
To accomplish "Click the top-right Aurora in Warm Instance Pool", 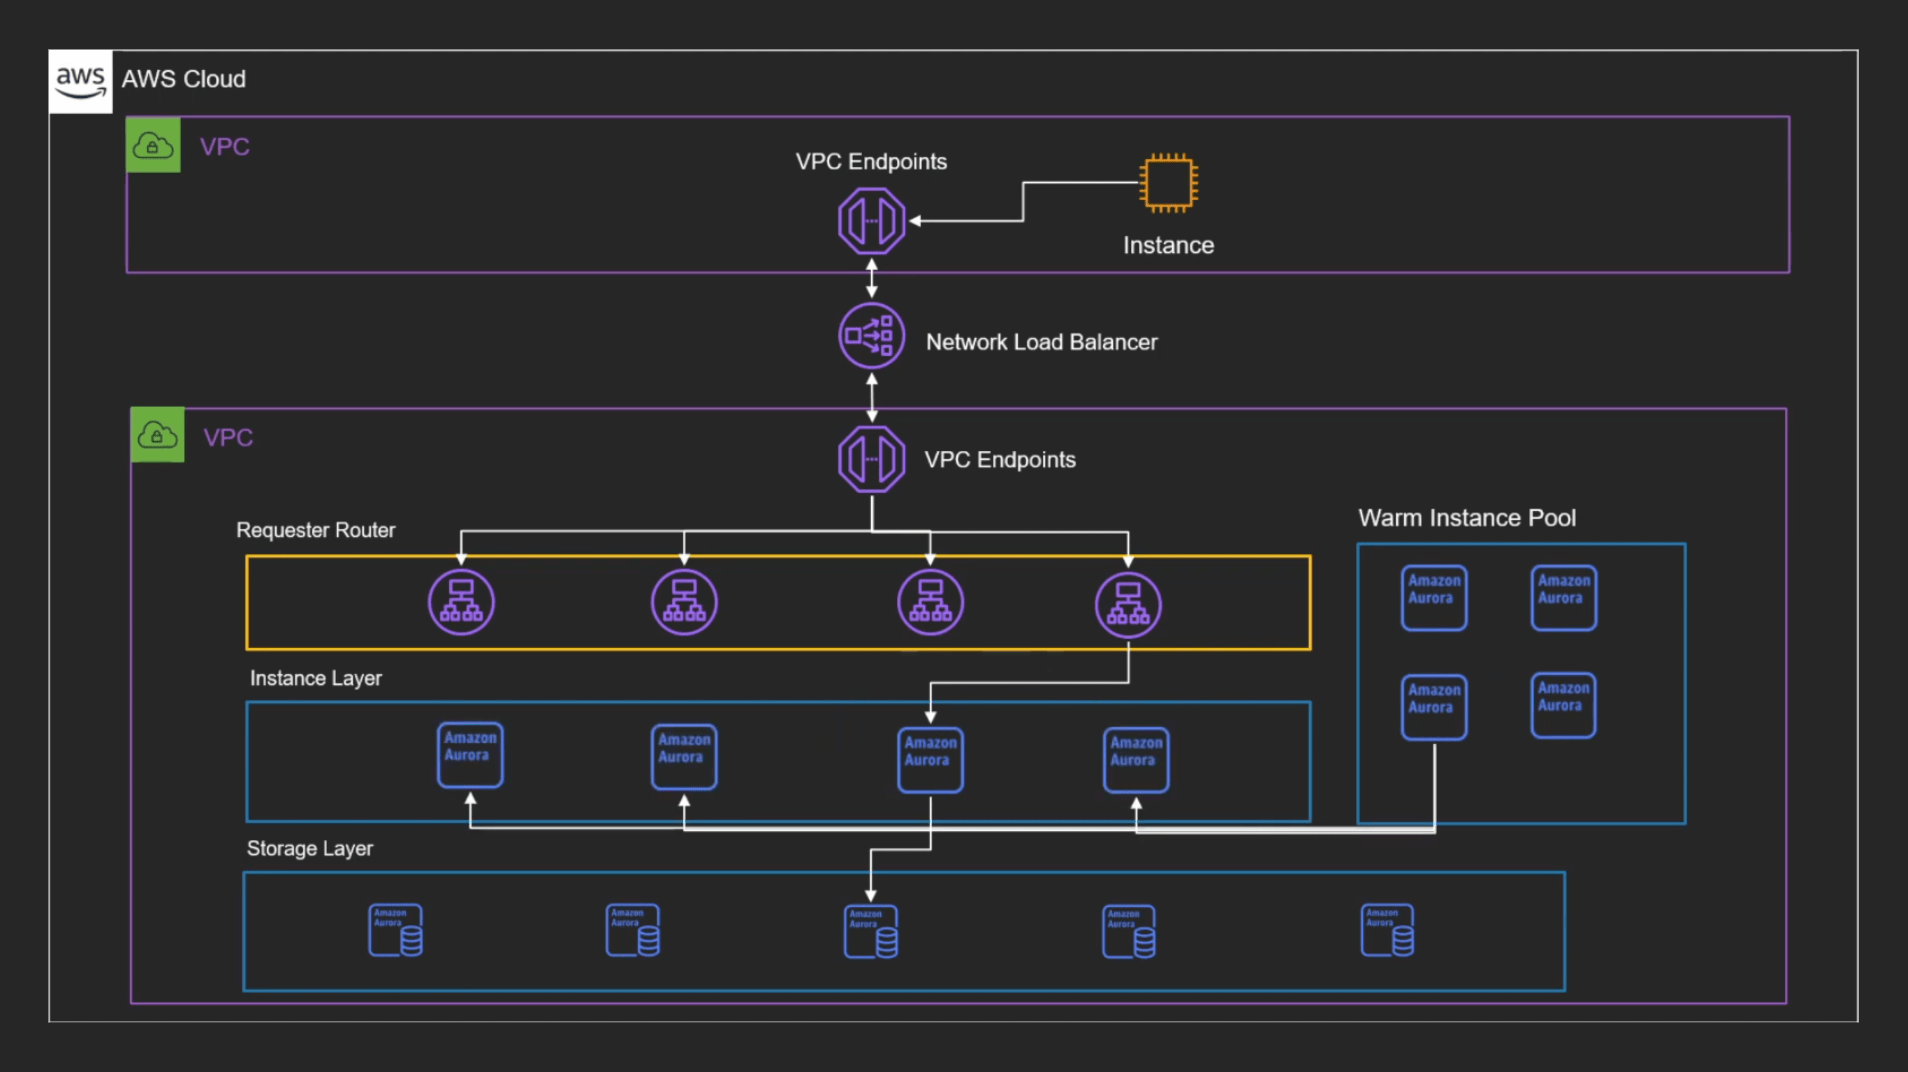I will coord(1563,597).
